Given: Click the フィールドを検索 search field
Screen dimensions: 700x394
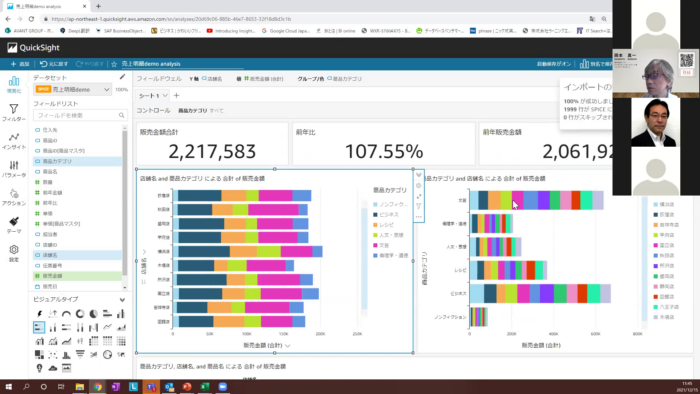Looking at the screenshot, I should (x=81, y=116).
